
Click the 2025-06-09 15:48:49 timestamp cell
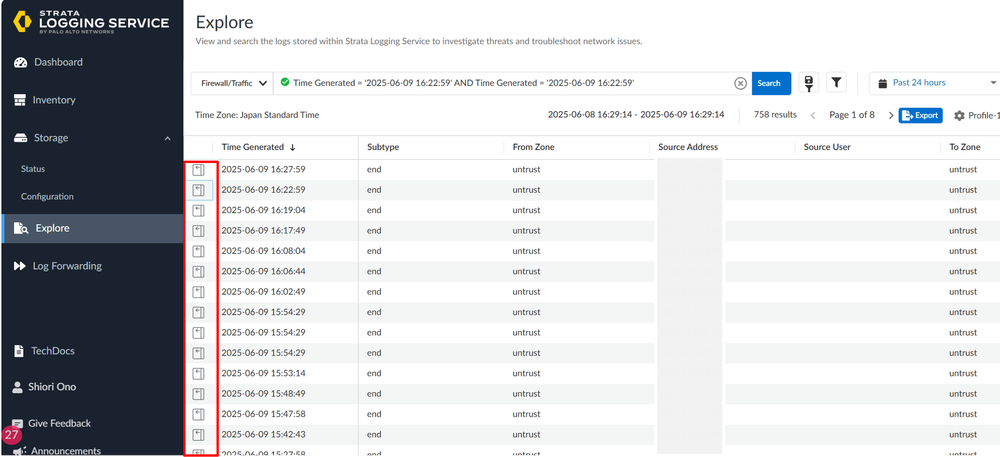click(x=263, y=394)
